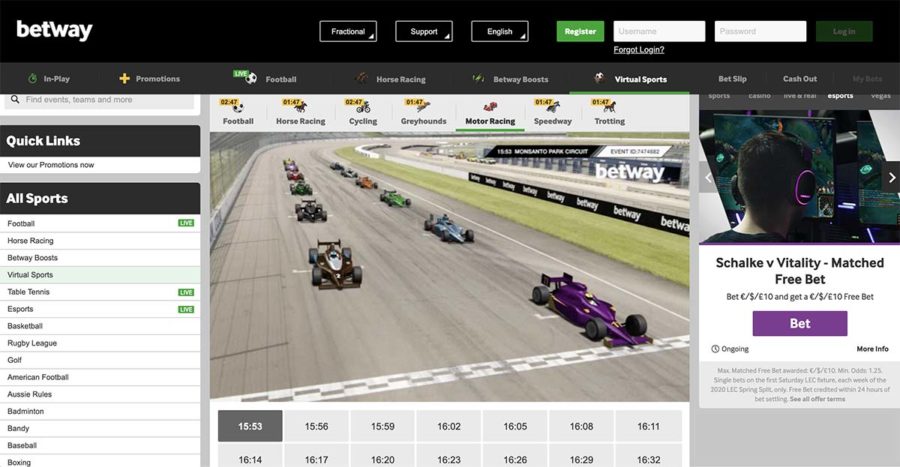The width and height of the screenshot is (900, 467).
Task: Click the green Register button
Action: pos(580,31)
